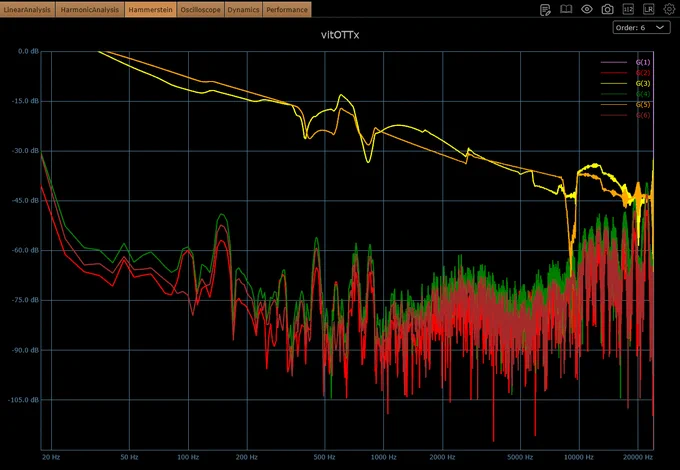Open the Performance tab

(x=287, y=10)
